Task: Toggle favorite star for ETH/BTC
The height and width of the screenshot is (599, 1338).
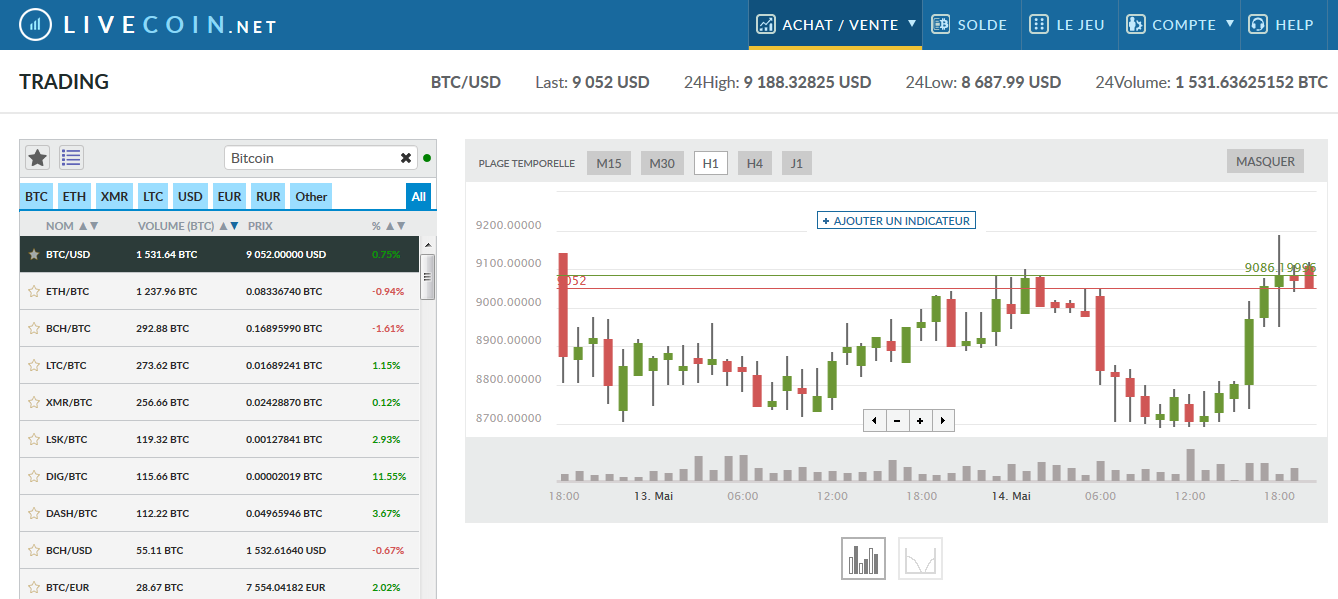Action: tap(33, 291)
